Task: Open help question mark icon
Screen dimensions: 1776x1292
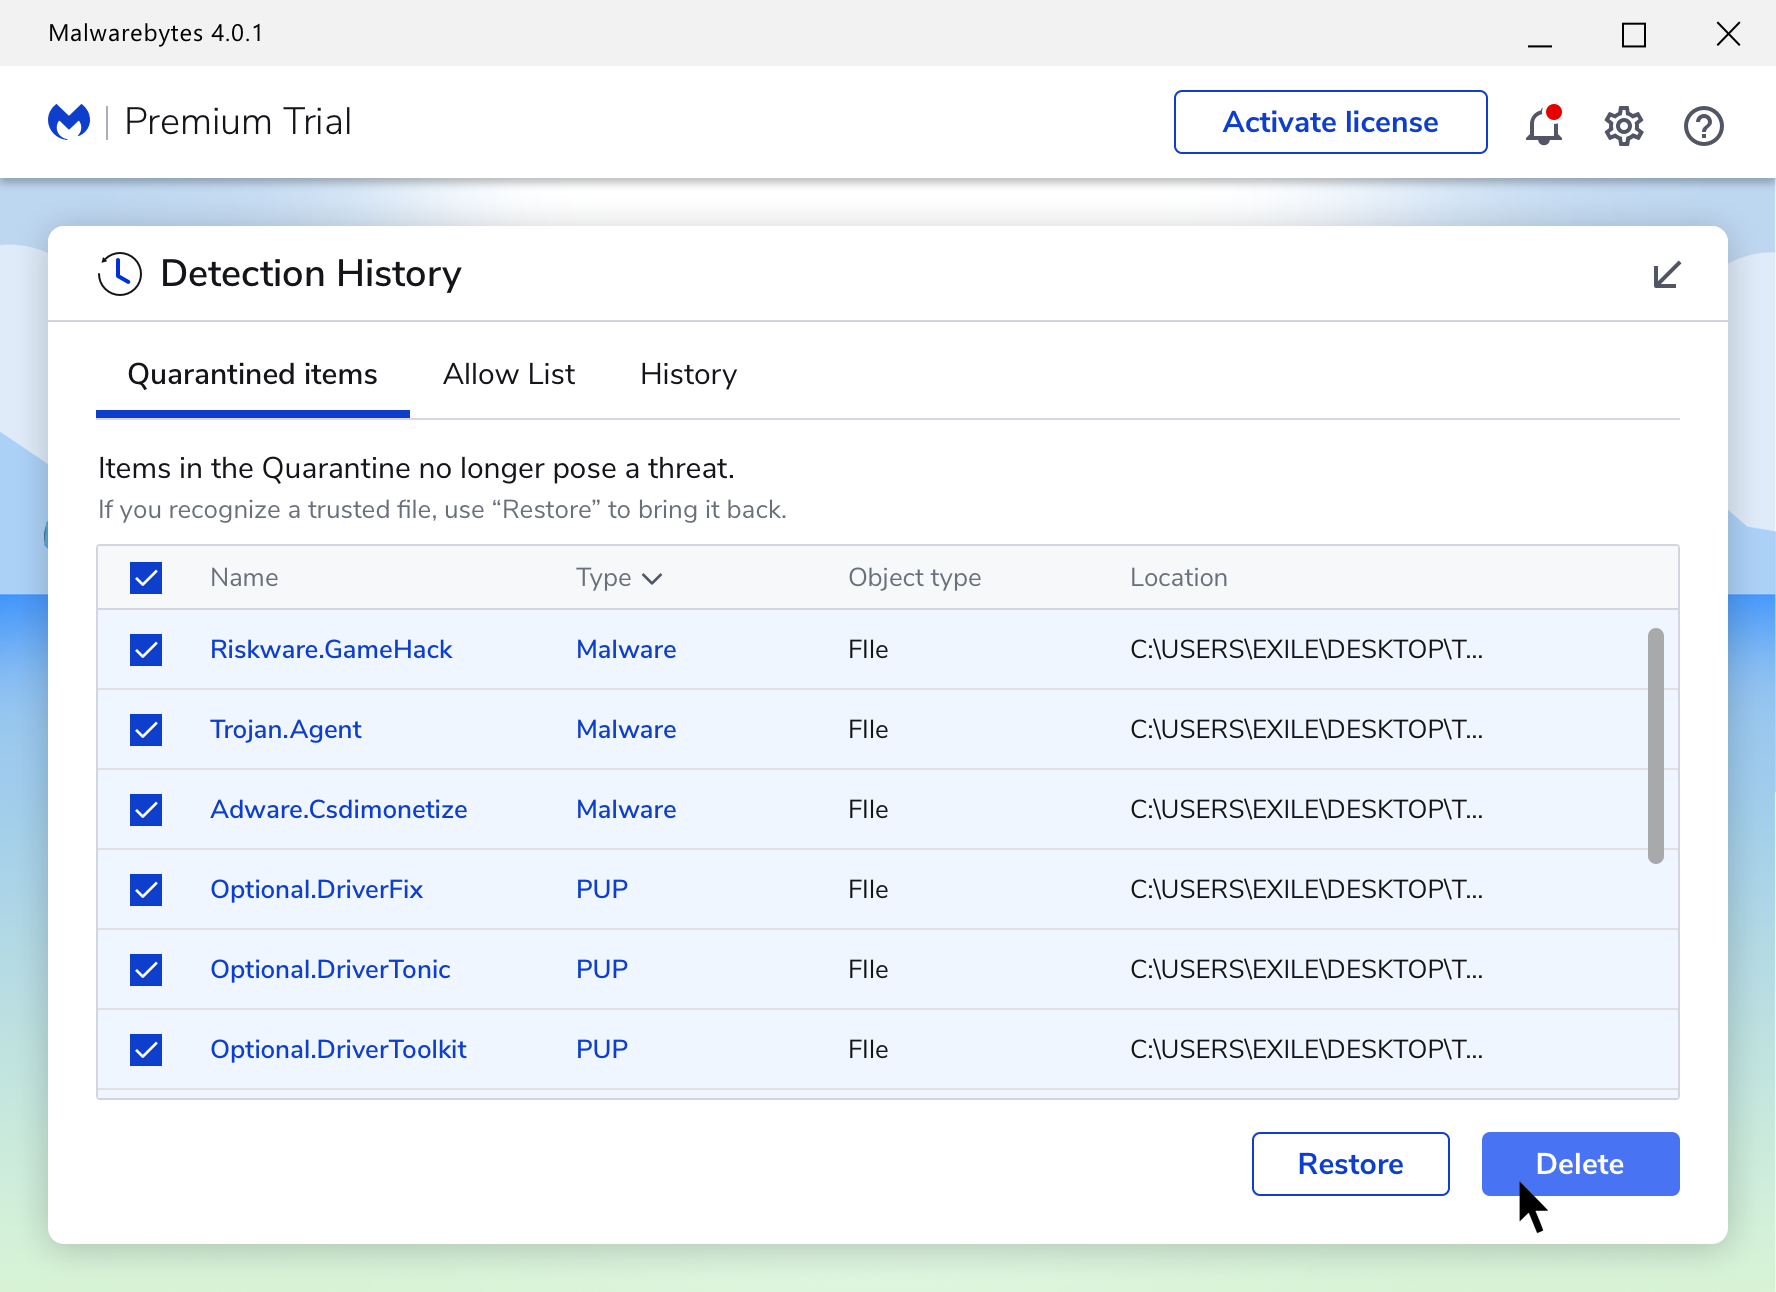Action: (x=1704, y=126)
